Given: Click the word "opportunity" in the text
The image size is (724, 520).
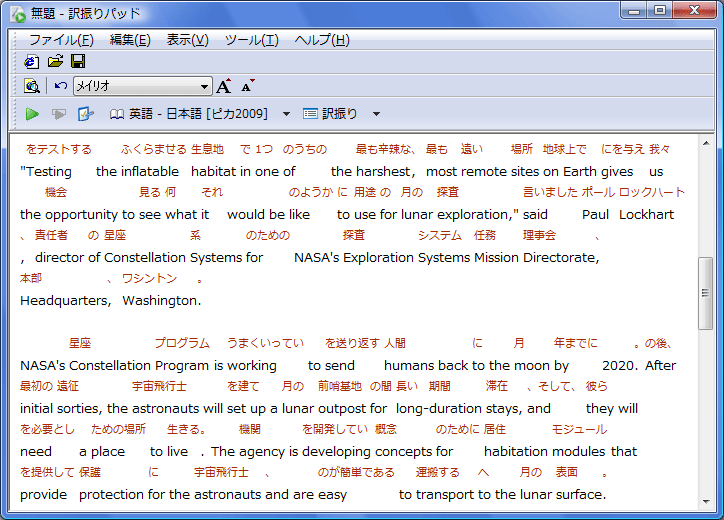Looking at the screenshot, I should [82, 215].
